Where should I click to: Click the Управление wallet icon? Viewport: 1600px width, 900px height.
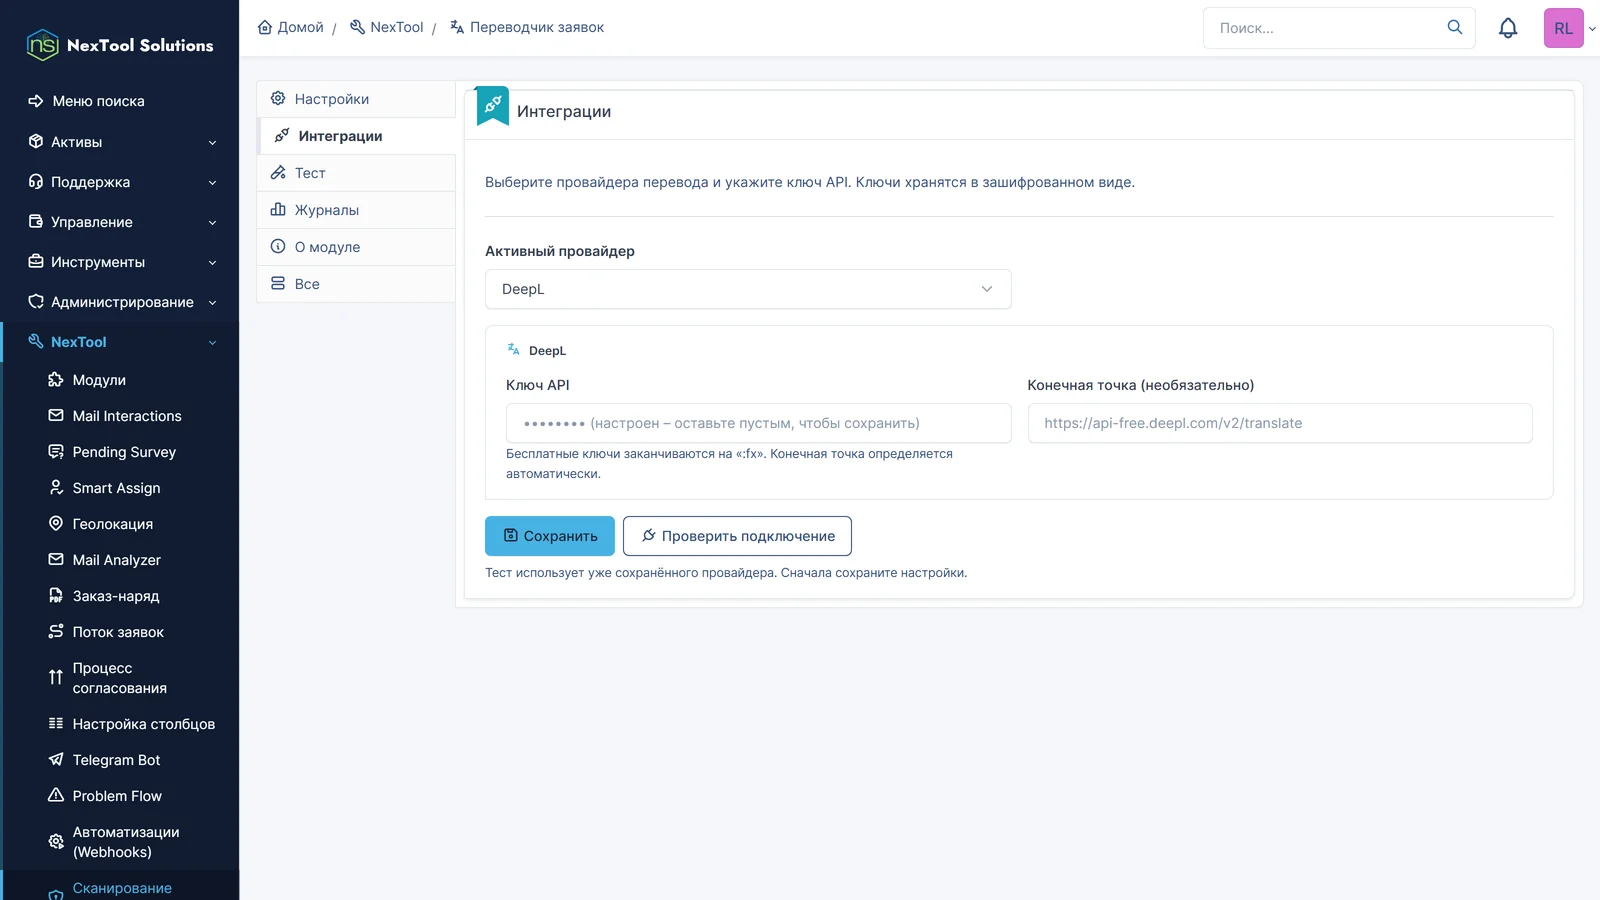(x=36, y=221)
